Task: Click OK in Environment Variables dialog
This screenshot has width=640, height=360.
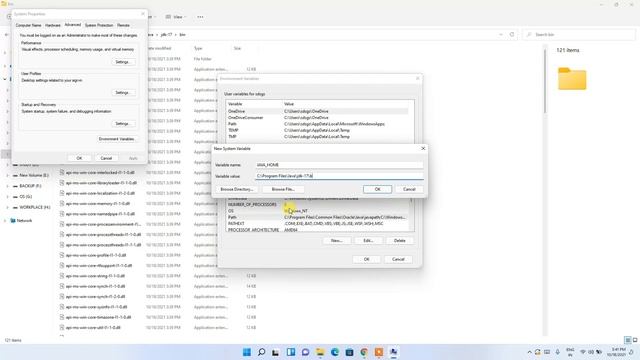Action: (x=367, y=260)
